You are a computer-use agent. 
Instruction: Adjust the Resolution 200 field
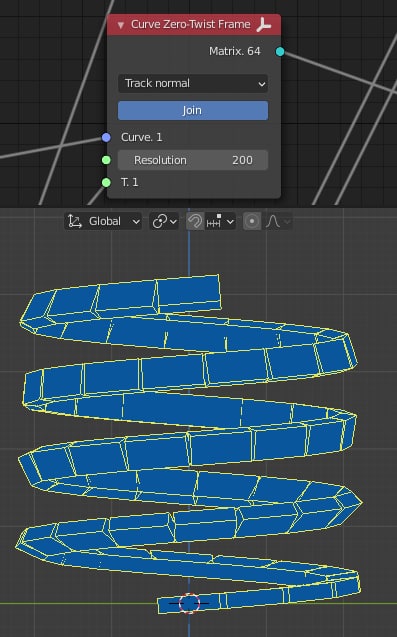(x=193, y=160)
